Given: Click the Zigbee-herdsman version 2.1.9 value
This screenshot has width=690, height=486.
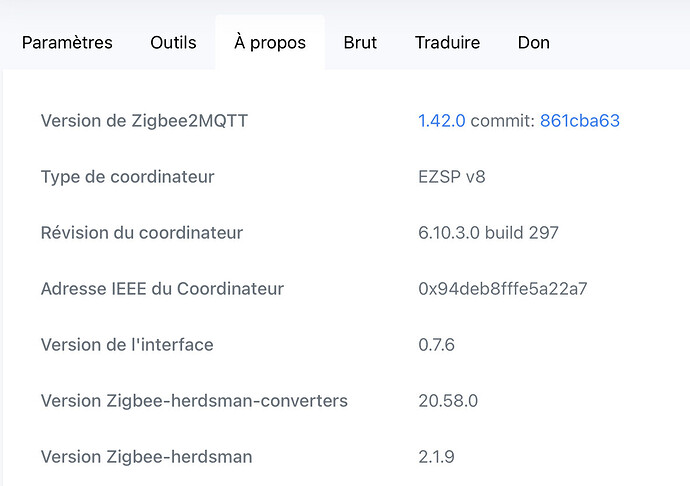Looking at the screenshot, I should pos(436,457).
